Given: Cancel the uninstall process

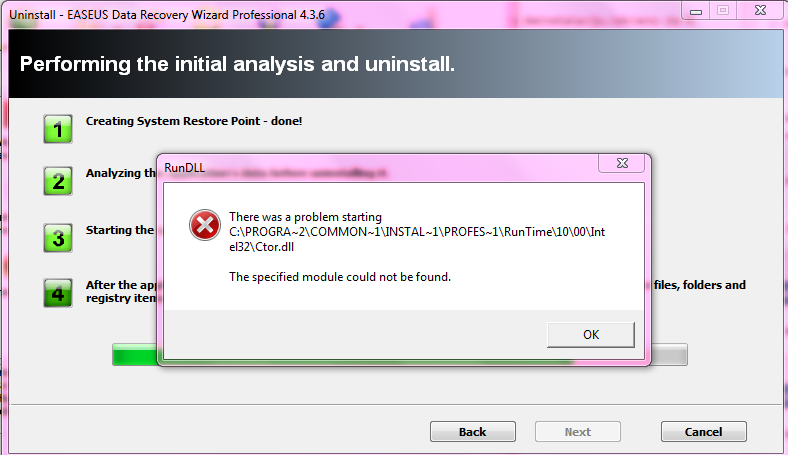Looking at the screenshot, I should coord(704,432).
